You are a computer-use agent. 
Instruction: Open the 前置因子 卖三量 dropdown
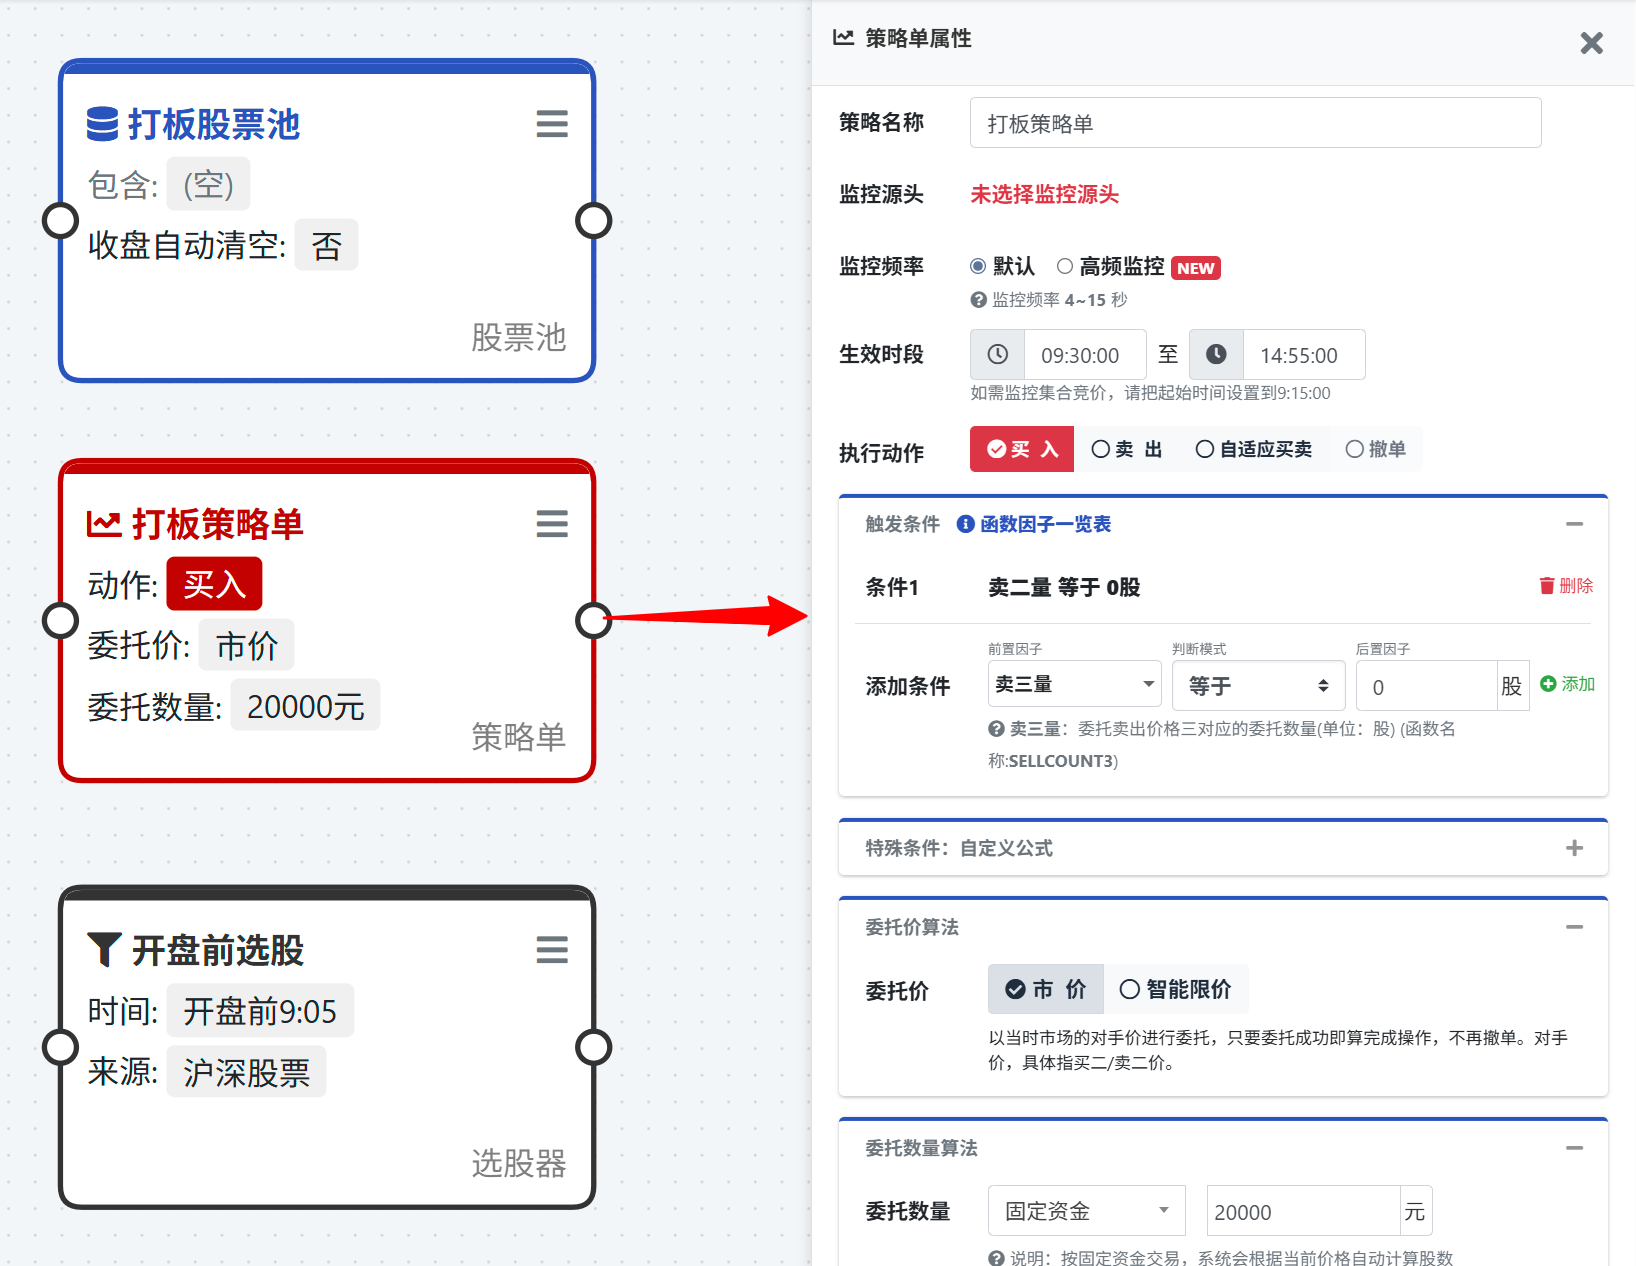point(1073,685)
